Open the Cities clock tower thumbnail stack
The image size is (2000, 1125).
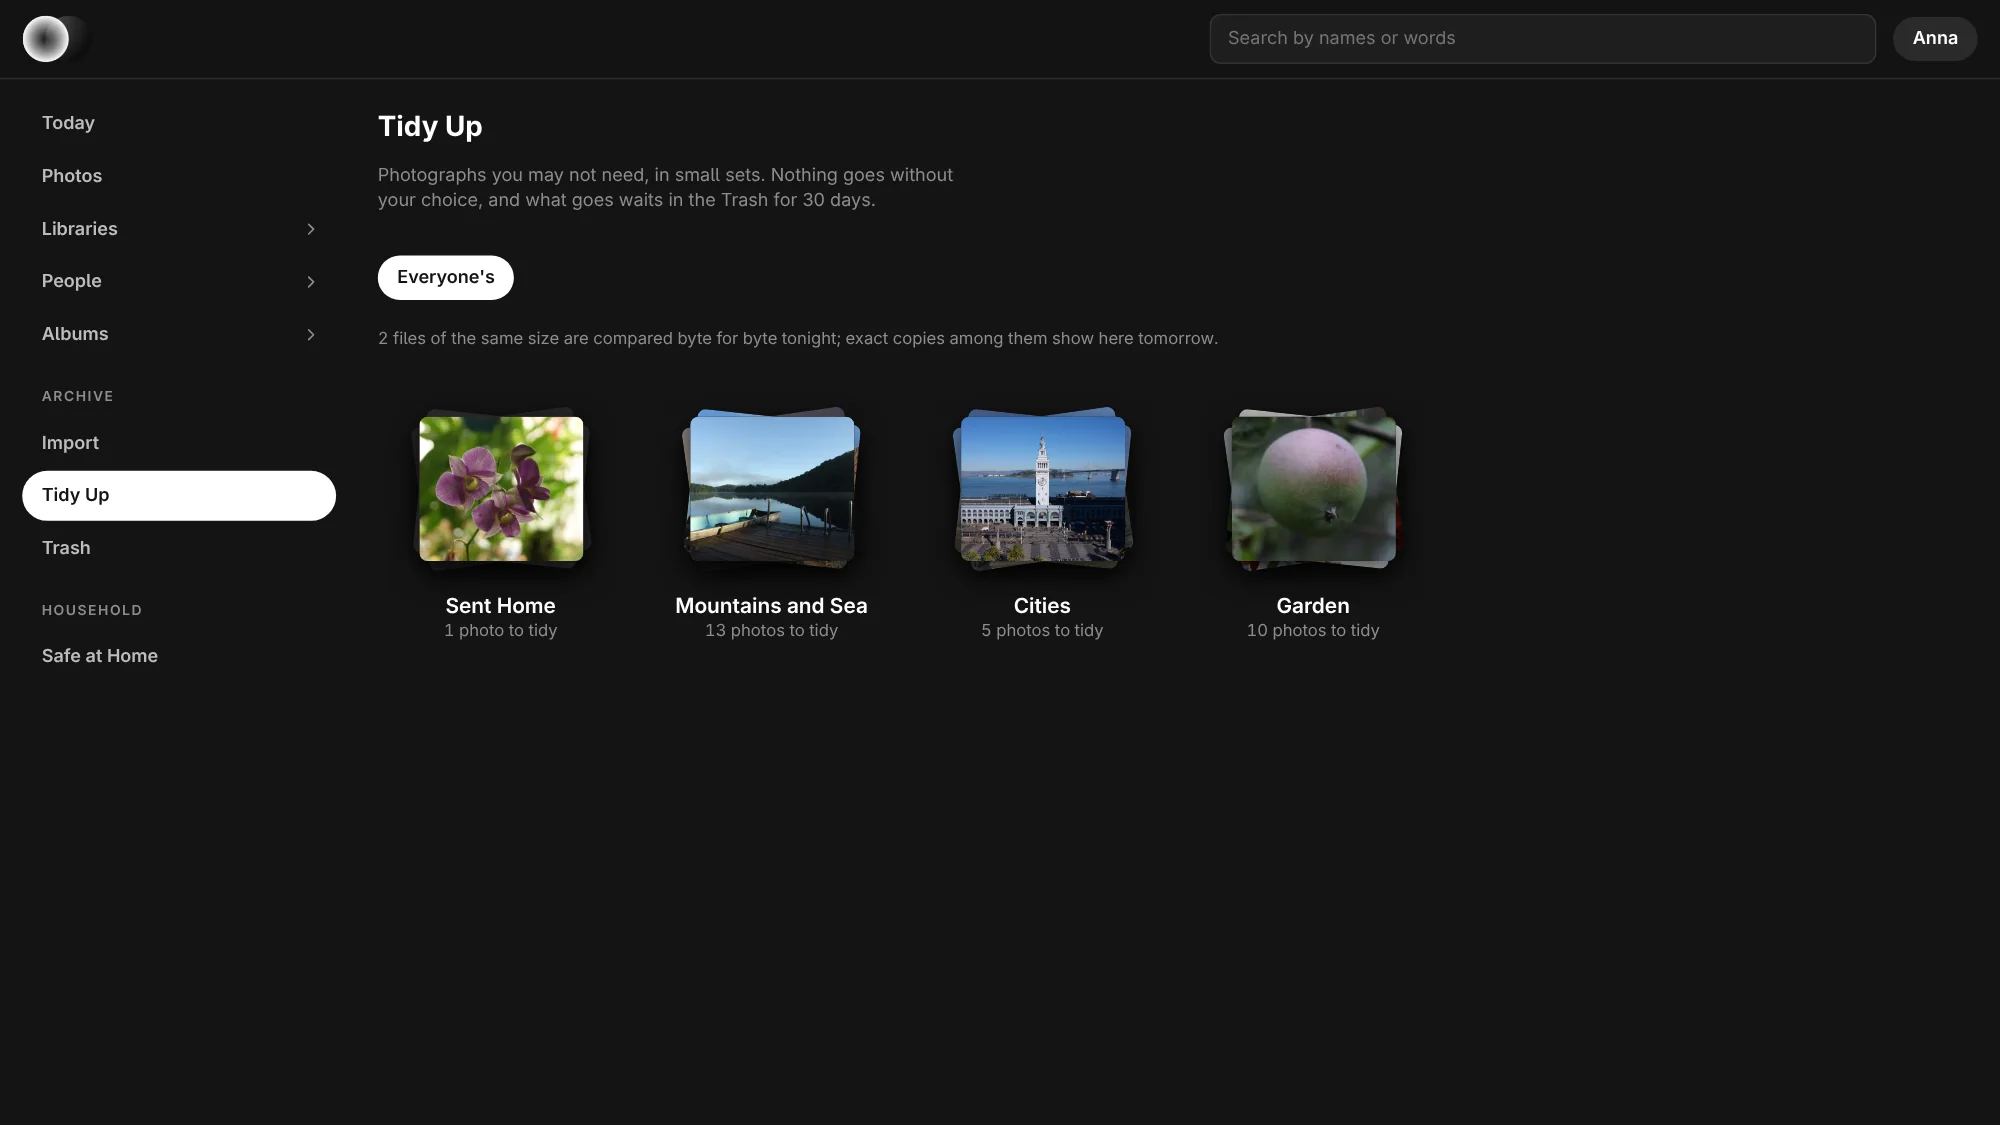click(x=1042, y=488)
